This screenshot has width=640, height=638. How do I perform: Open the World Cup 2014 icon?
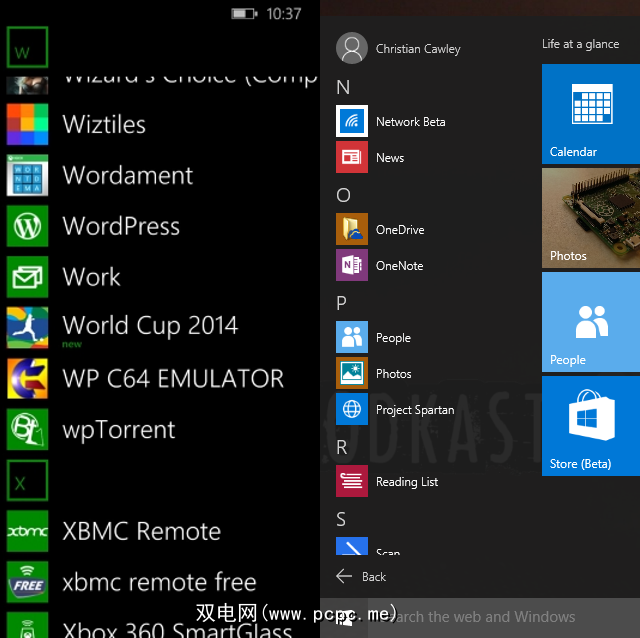(x=27, y=328)
